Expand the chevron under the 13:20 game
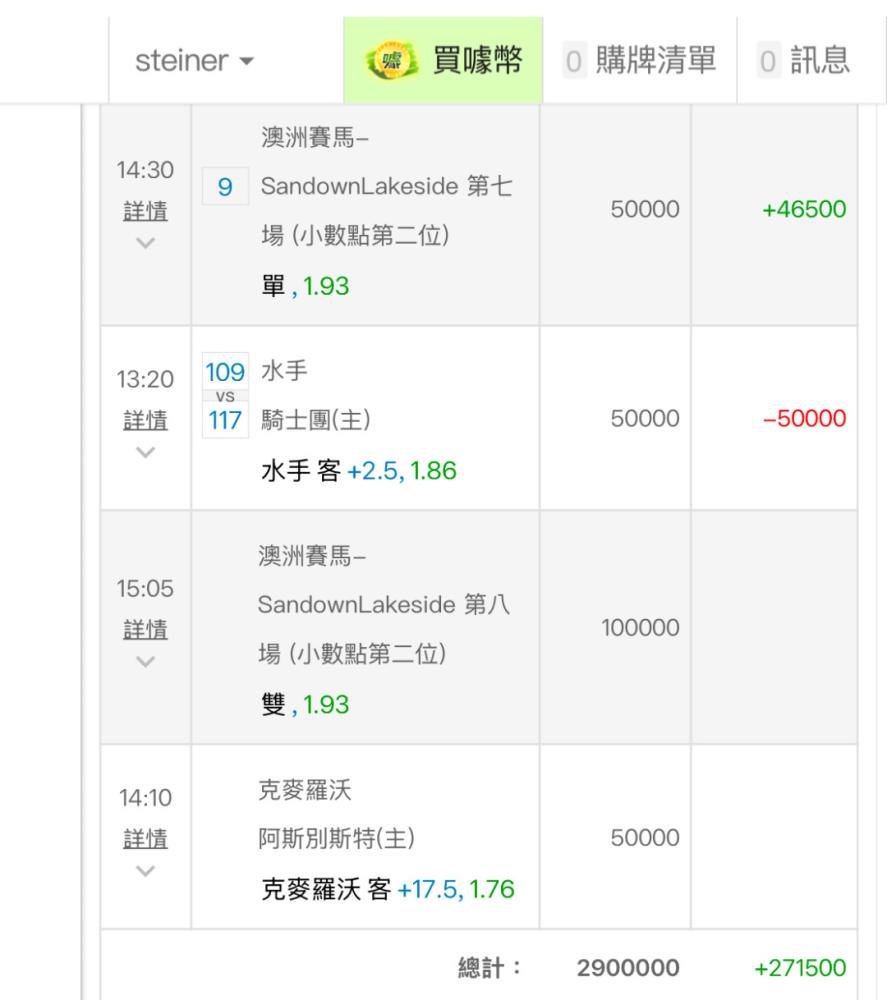This screenshot has width=887, height=1000. (x=145, y=451)
